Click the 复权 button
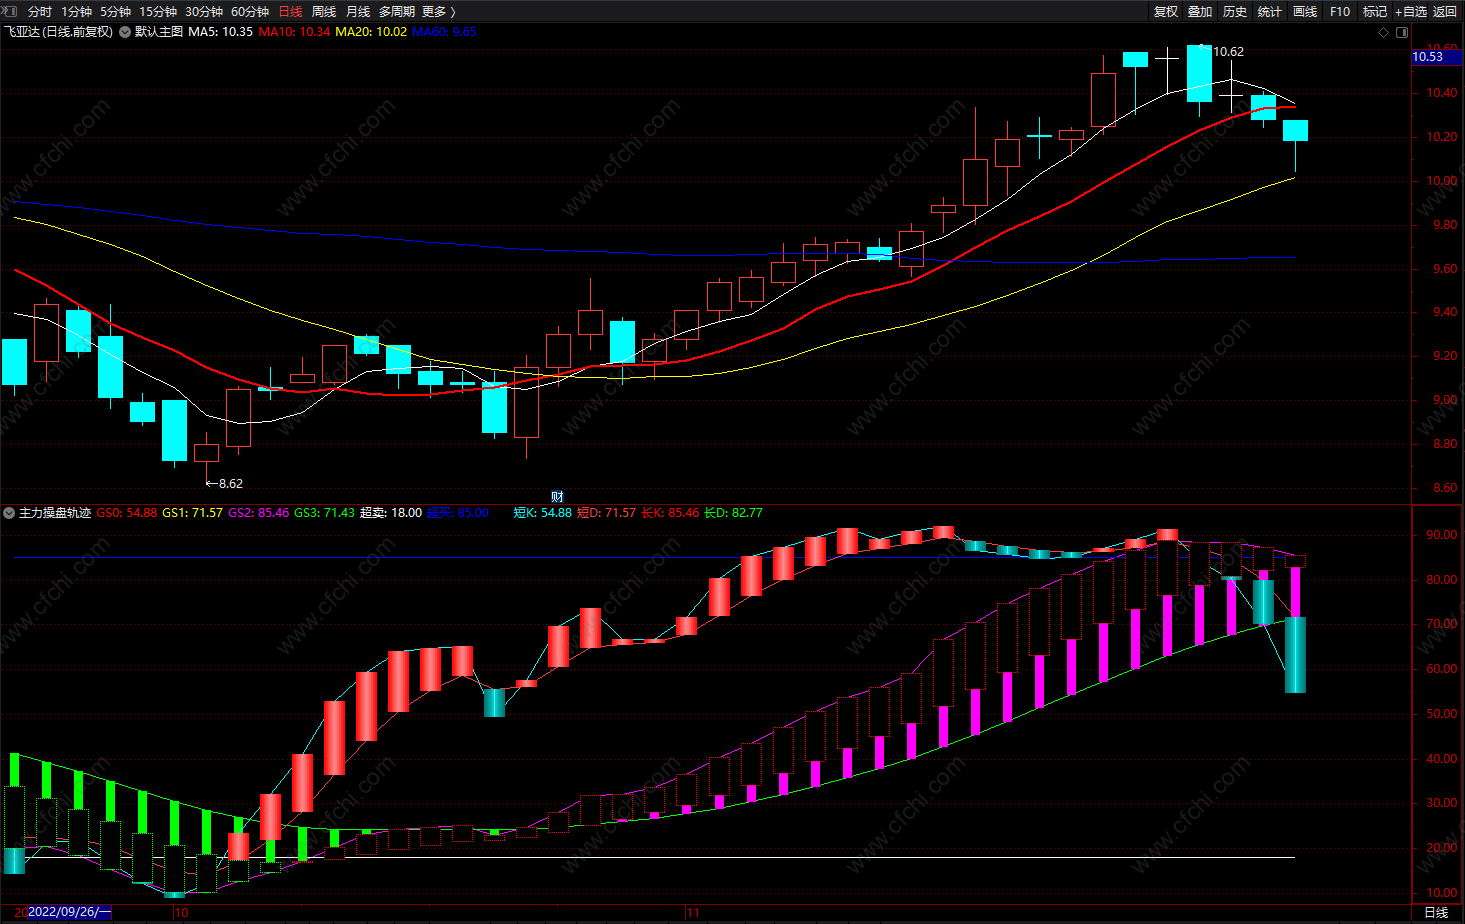The width and height of the screenshot is (1465, 924). (x=1166, y=11)
